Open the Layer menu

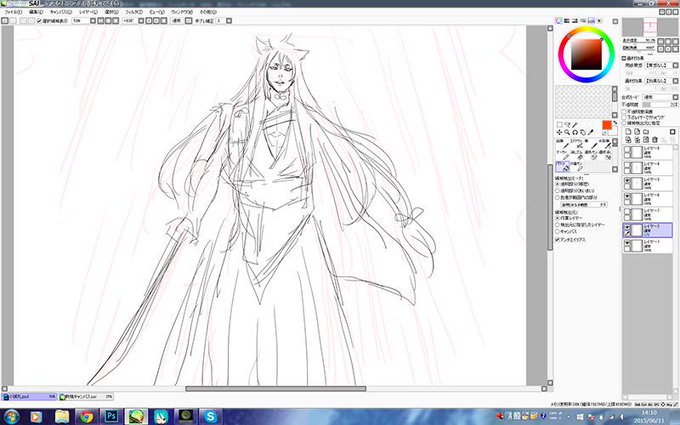pyautogui.click(x=88, y=12)
